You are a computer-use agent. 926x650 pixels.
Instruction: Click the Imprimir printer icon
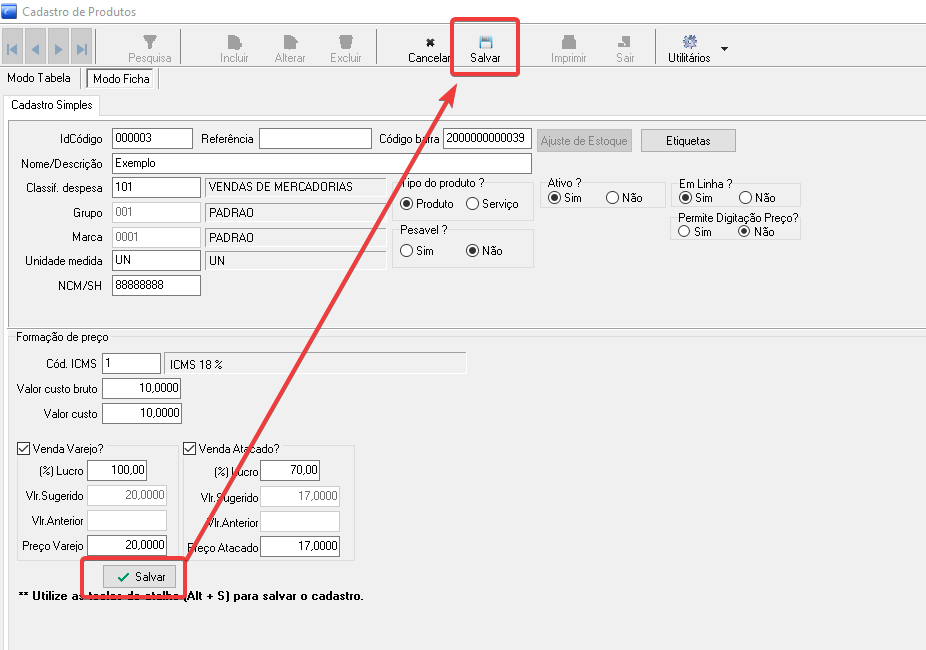coord(569,43)
